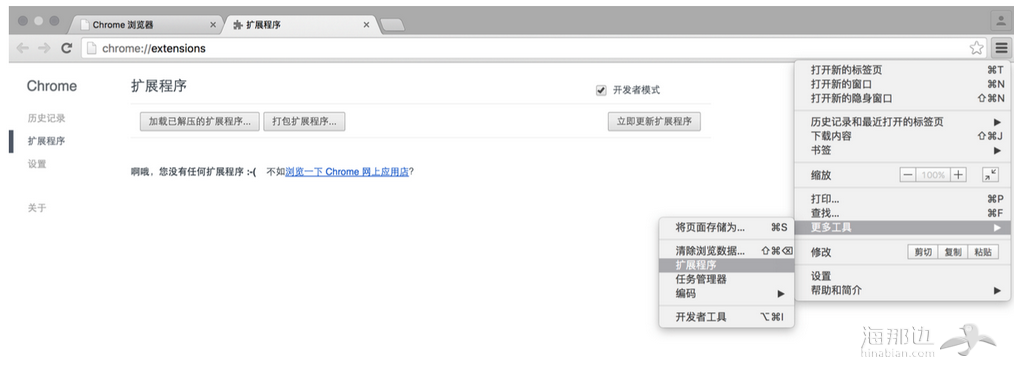1017x374 pixels.
Task: Choose 打开新的标签页 from the menu
Action: coord(903,70)
